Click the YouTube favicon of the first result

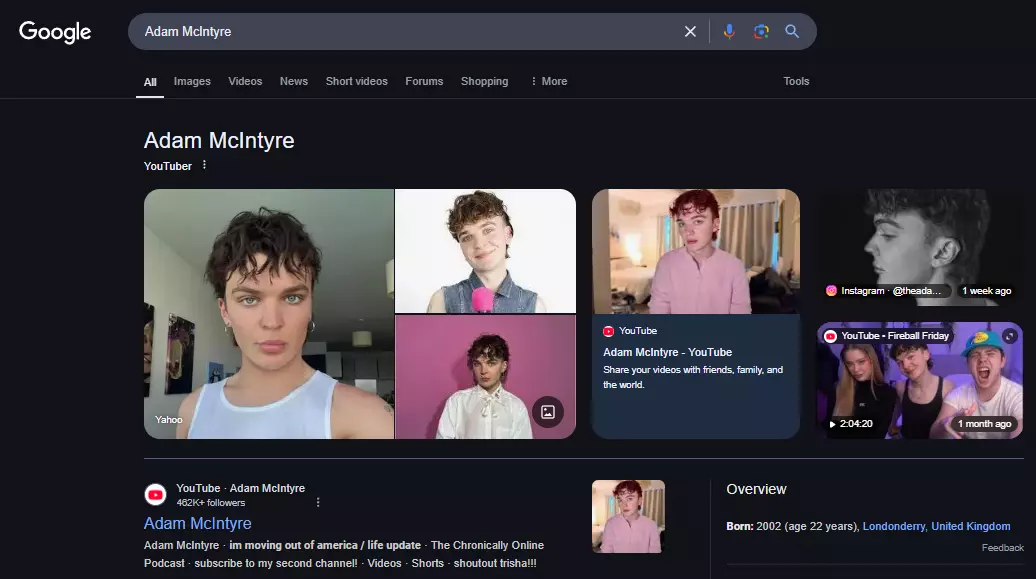(155, 494)
